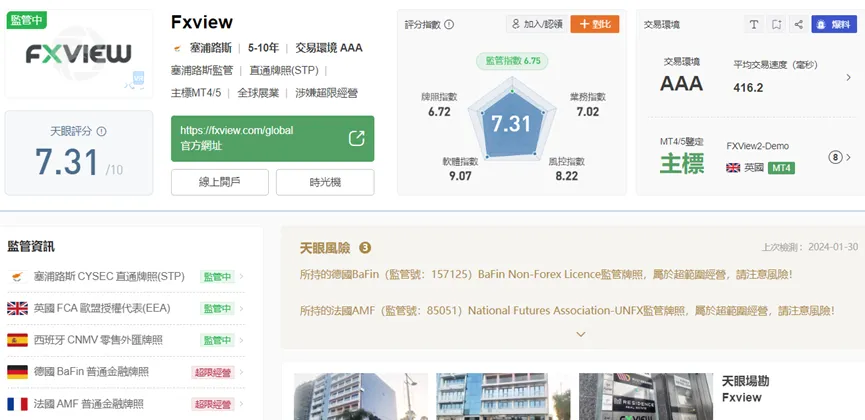Viewport: 865px width, 420px height.
Task: Open the second office building photo
Action: (x=503, y=396)
